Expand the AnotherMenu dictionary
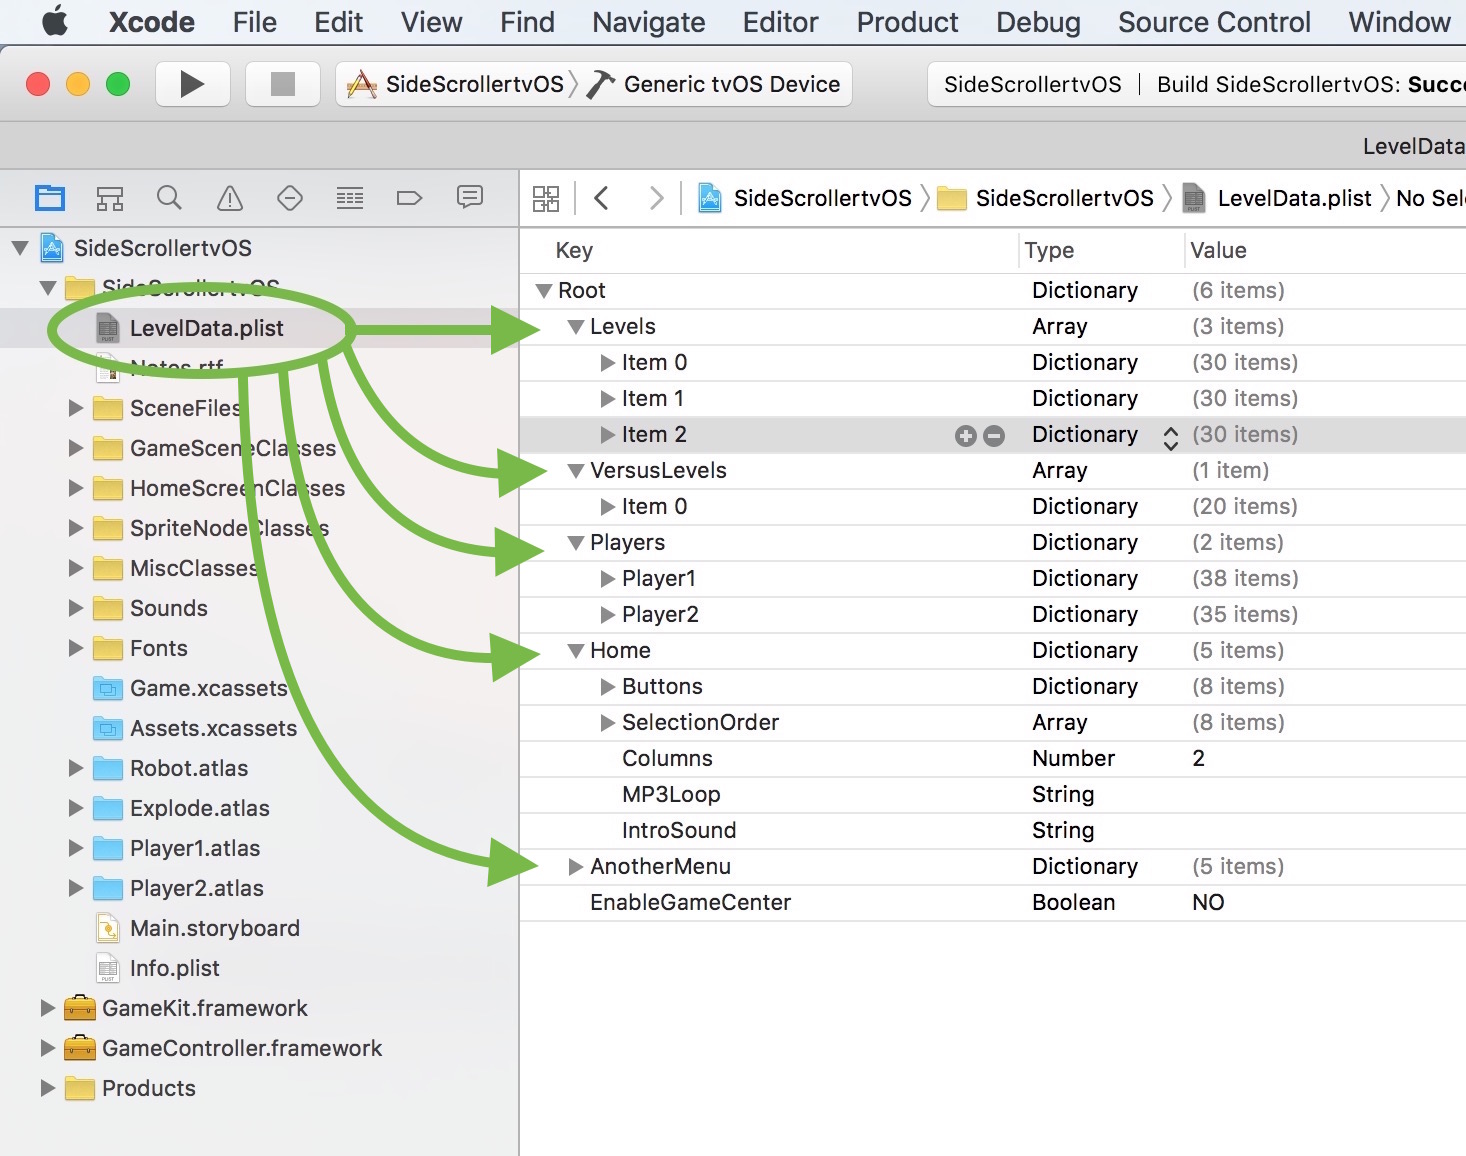The height and width of the screenshot is (1156, 1466). (576, 867)
